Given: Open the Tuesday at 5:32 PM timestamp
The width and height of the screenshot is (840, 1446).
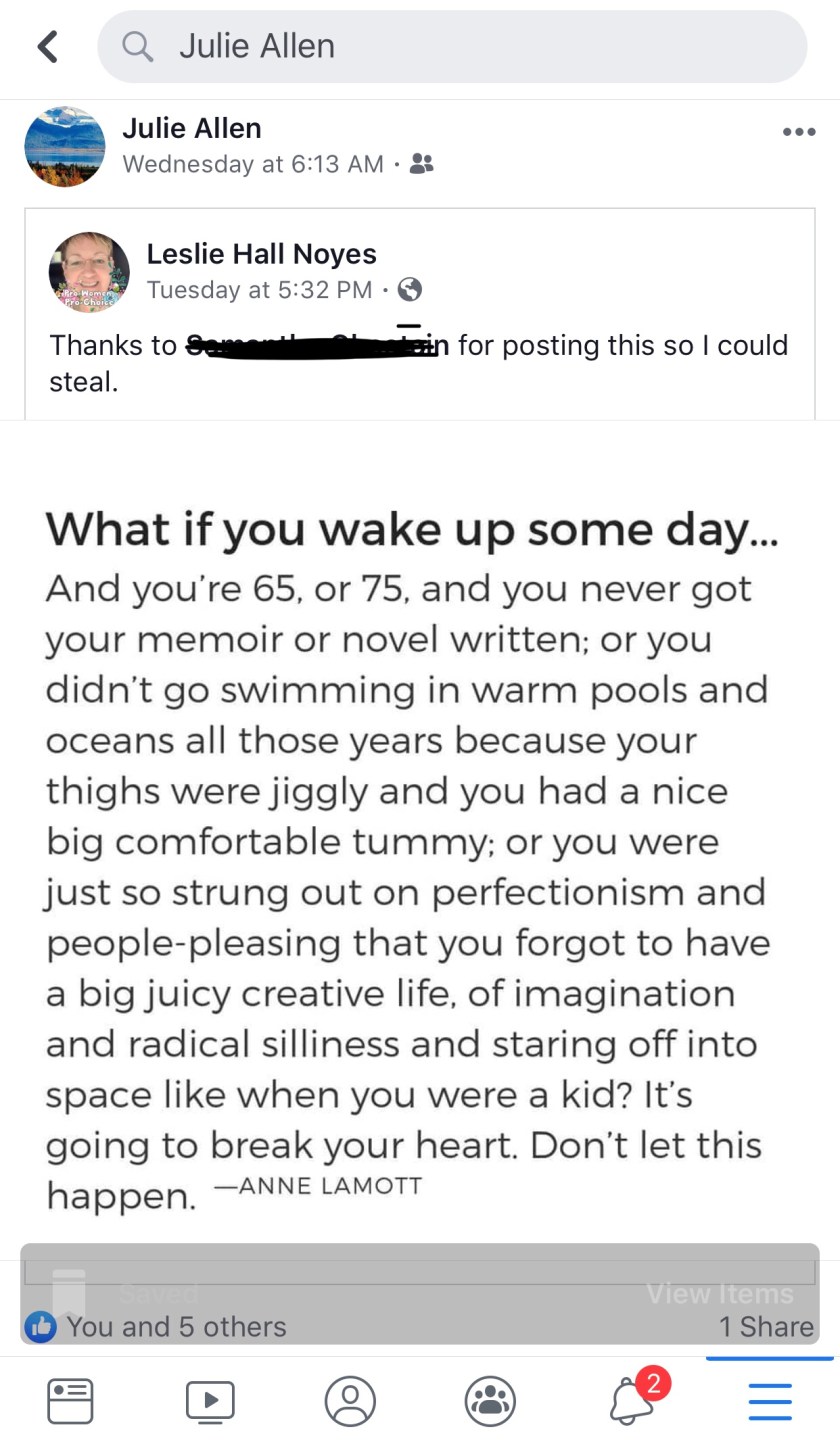Looking at the screenshot, I should [259, 290].
